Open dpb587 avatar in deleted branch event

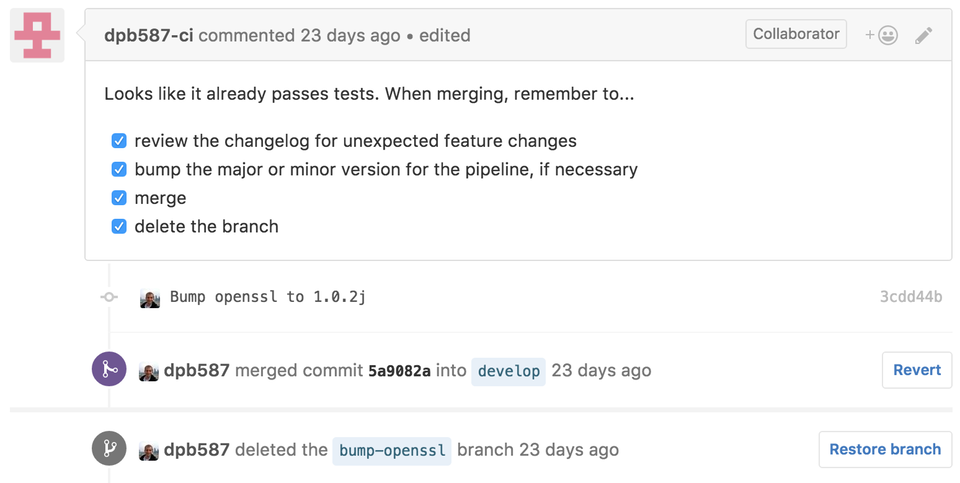coord(149,451)
